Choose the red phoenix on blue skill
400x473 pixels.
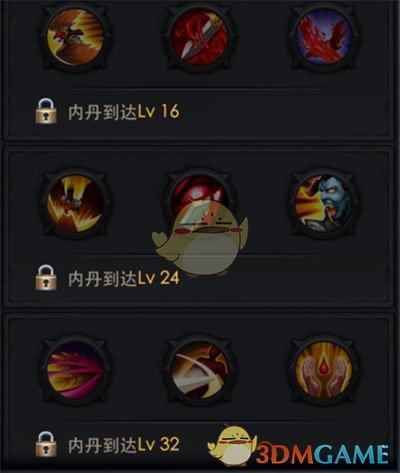[x=323, y=36]
